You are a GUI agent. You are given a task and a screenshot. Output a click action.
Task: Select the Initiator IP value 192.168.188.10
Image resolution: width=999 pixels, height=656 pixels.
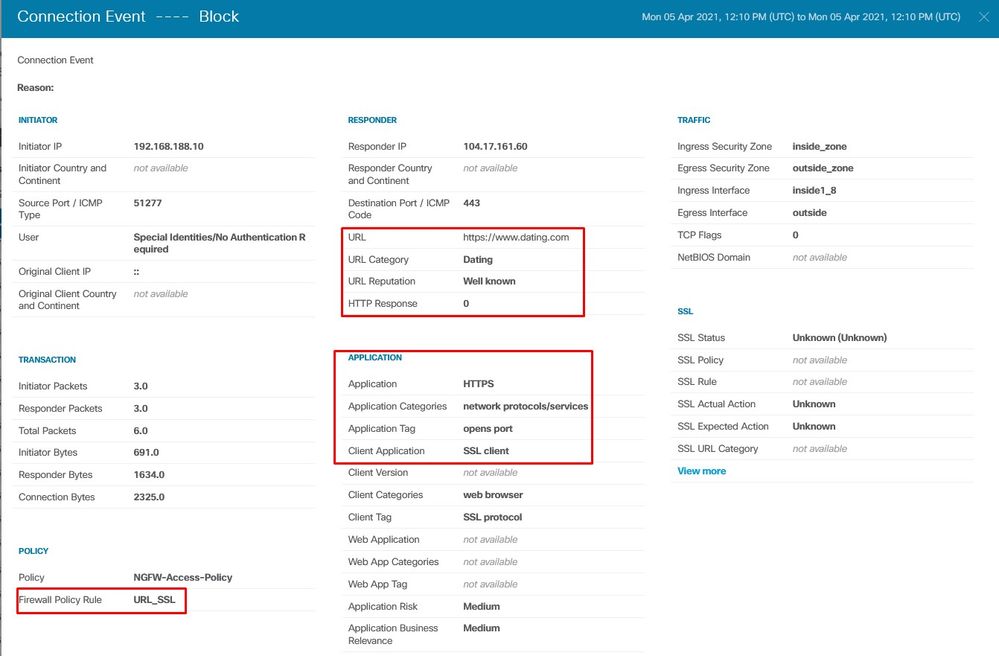pos(169,146)
